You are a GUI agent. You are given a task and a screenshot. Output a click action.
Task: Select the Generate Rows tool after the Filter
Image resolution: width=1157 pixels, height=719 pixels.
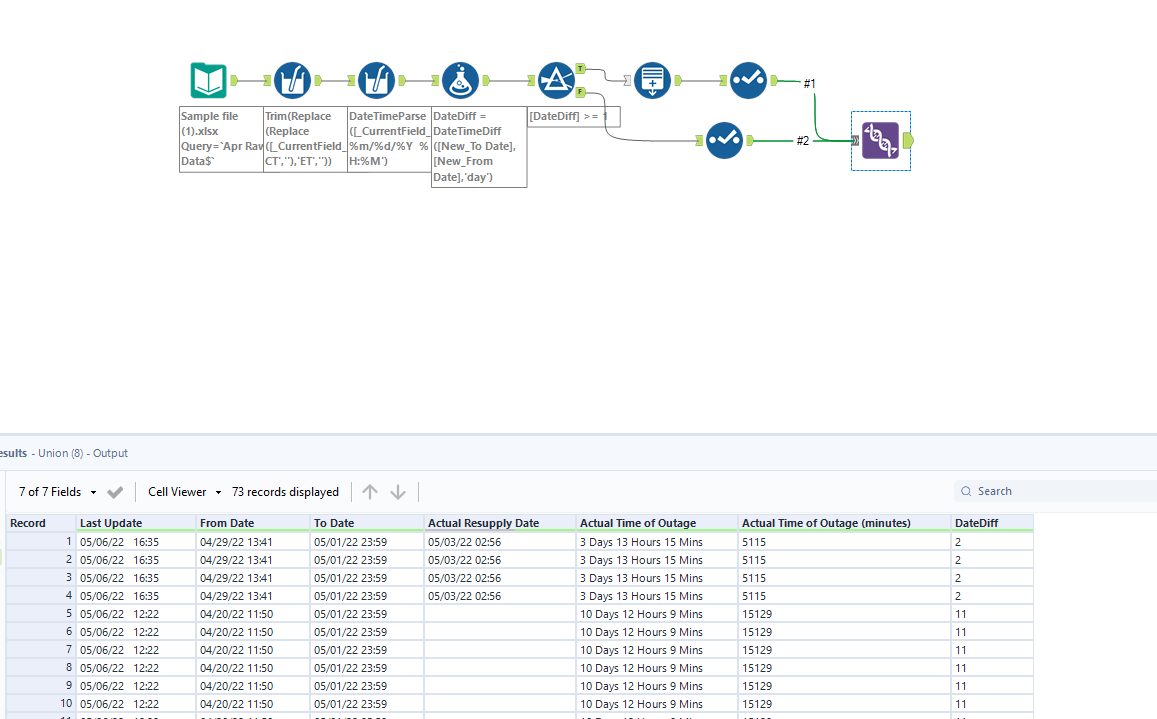pos(652,80)
